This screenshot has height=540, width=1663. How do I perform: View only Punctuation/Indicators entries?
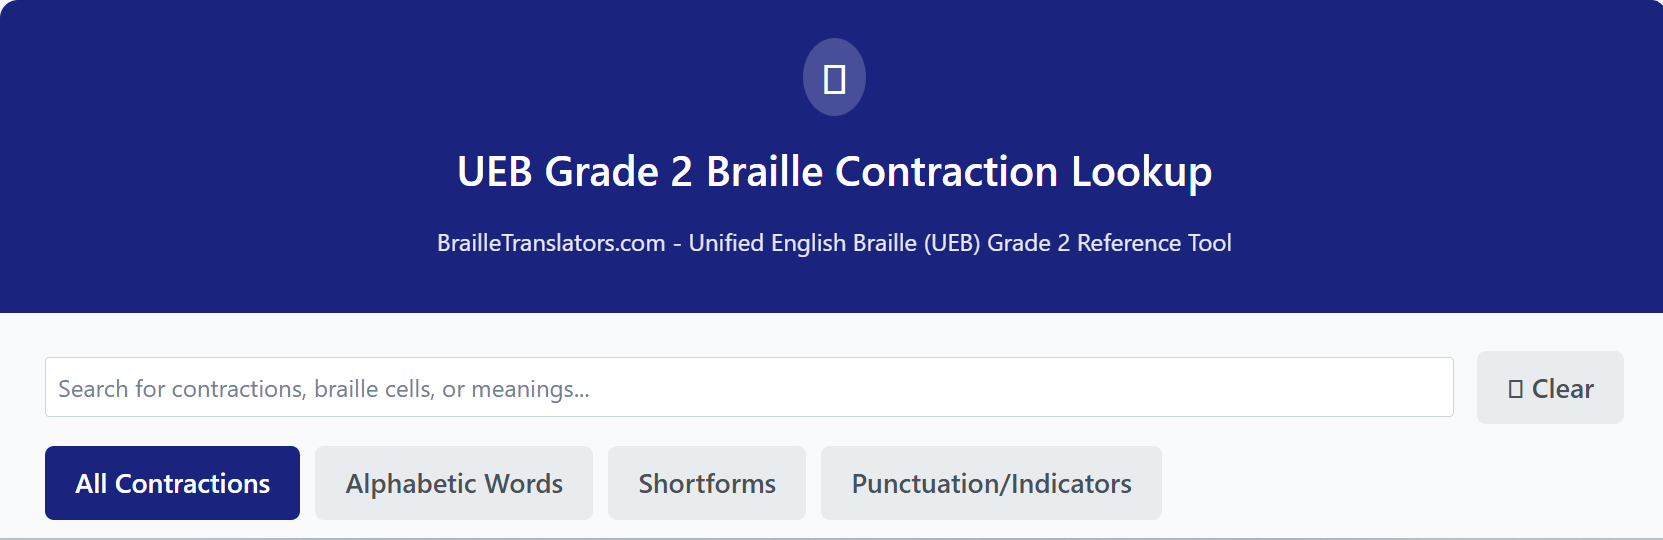991,483
